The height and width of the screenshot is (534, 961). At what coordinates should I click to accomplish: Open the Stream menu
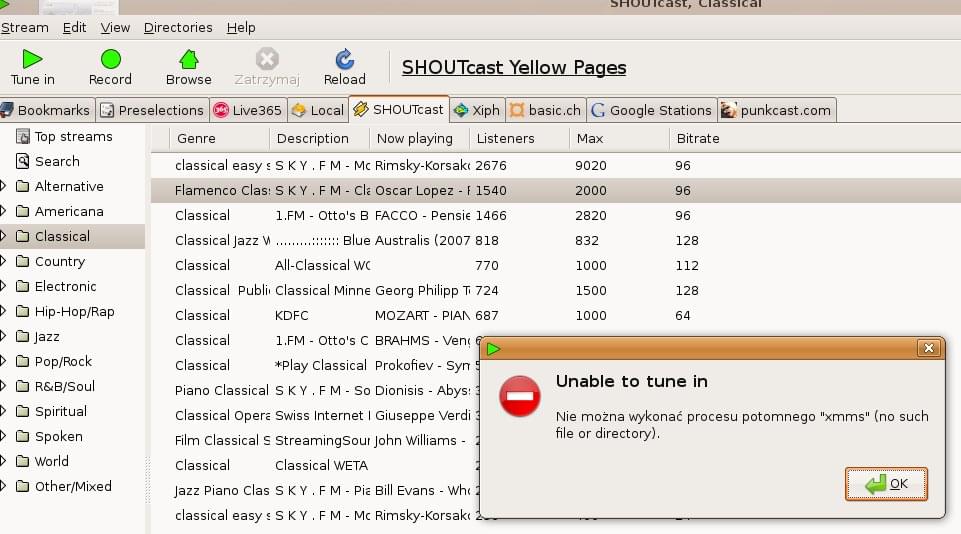coord(25,28)
